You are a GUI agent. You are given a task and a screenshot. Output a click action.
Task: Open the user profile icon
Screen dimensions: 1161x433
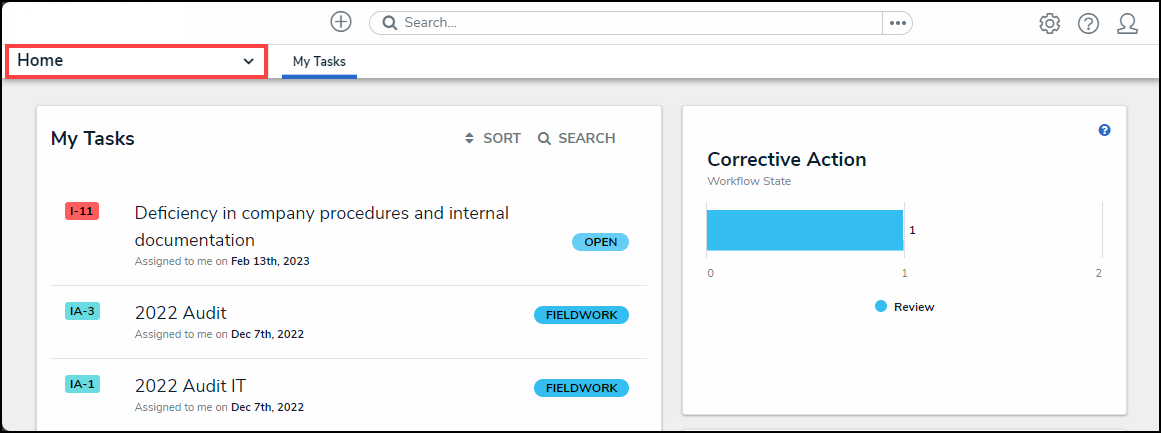pyautogui.click(x=1127, y=24)
